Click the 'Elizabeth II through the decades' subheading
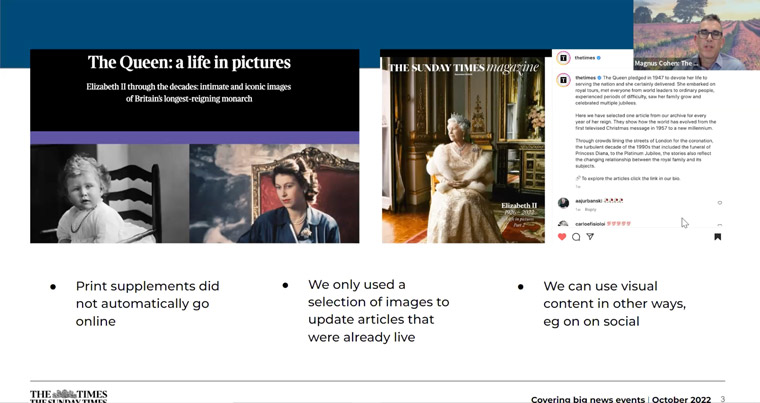The image size is (760, 403). (189, 93)
